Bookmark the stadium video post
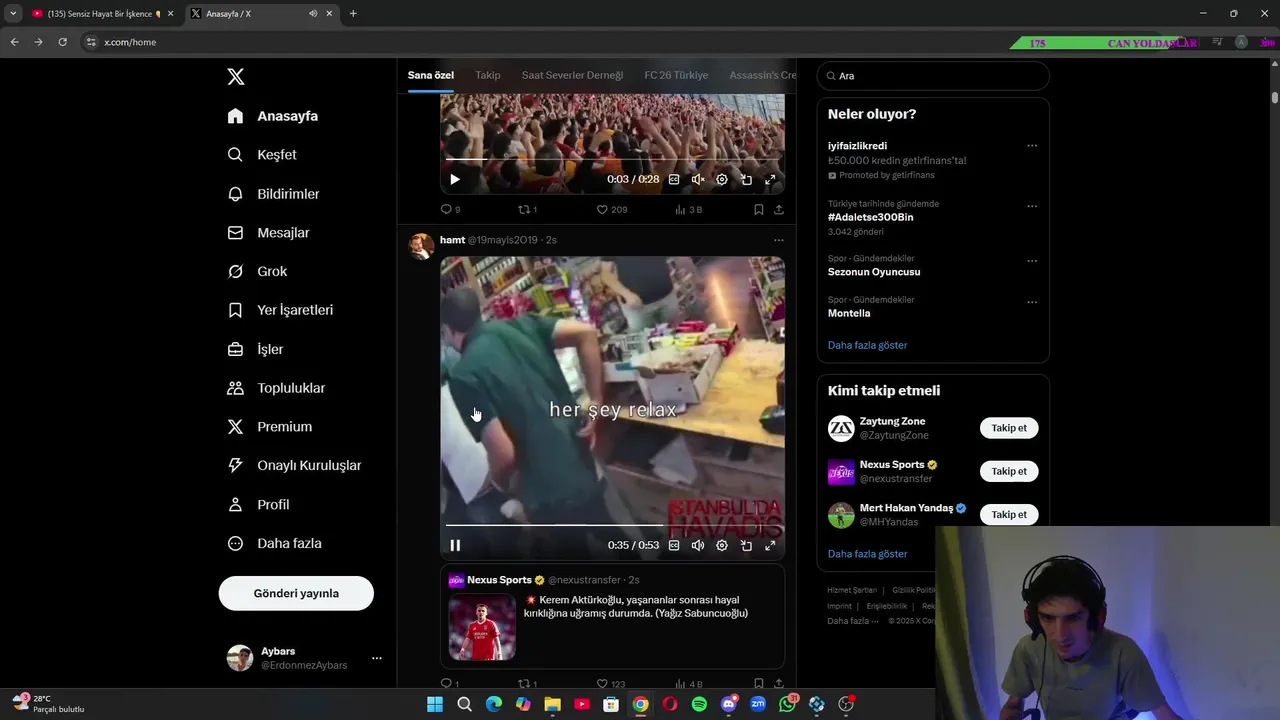 [x=759, y=210]
